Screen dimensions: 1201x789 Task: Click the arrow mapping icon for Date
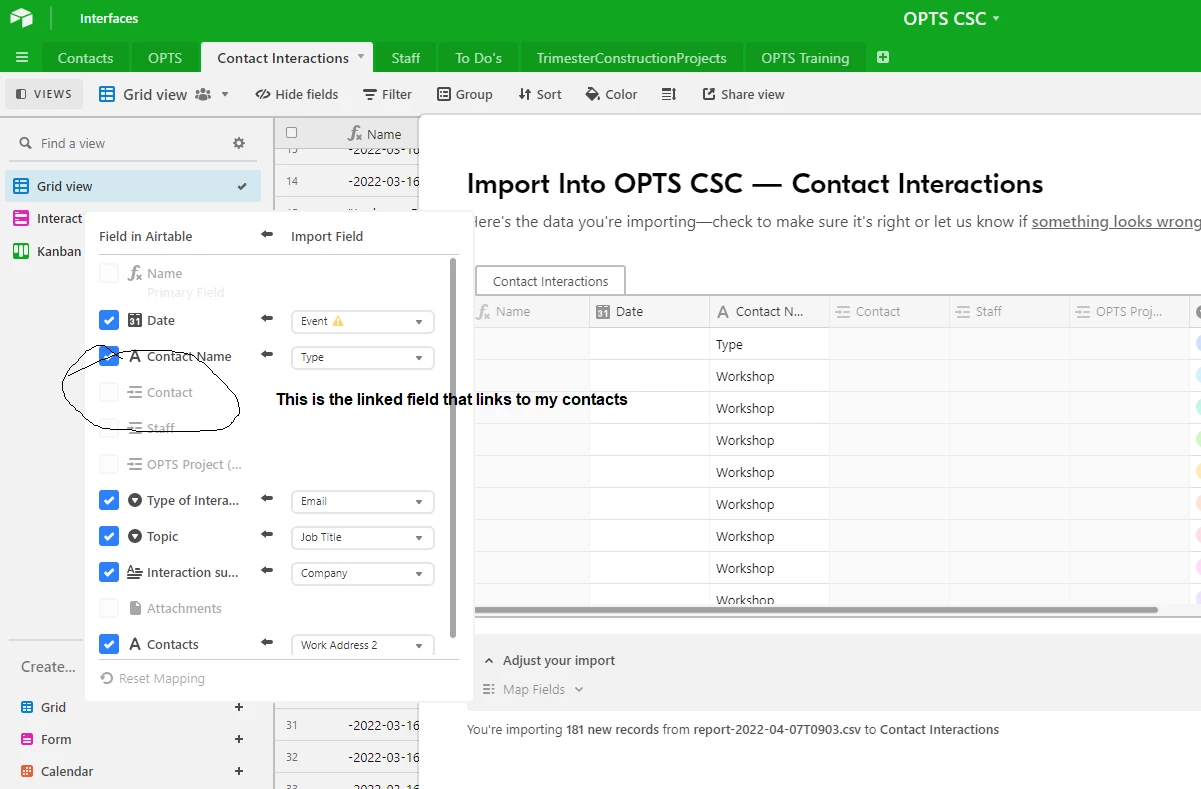click(267, 319)
